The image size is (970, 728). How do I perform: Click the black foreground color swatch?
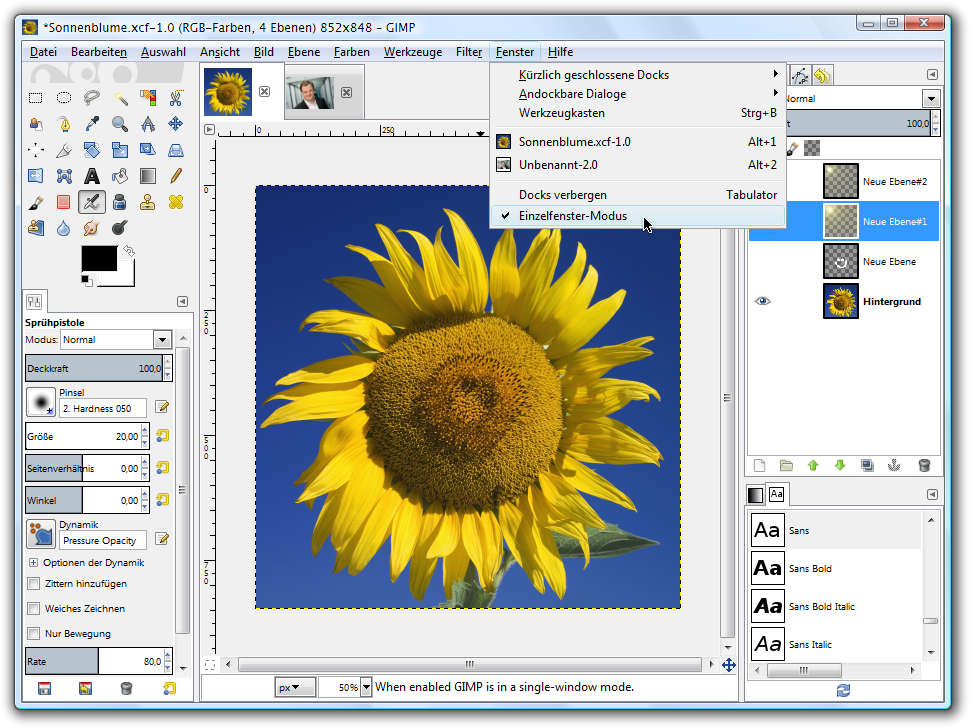(99, 259)
